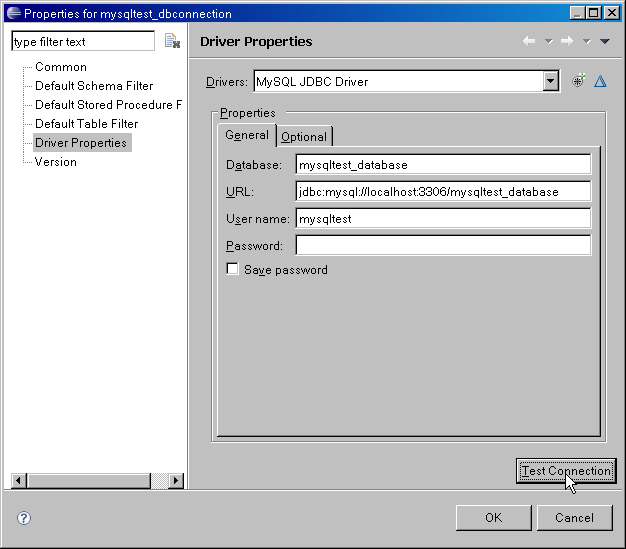Click the clear filter text icon
Viewport: 626px width, 549px height.
click(172, 42)
